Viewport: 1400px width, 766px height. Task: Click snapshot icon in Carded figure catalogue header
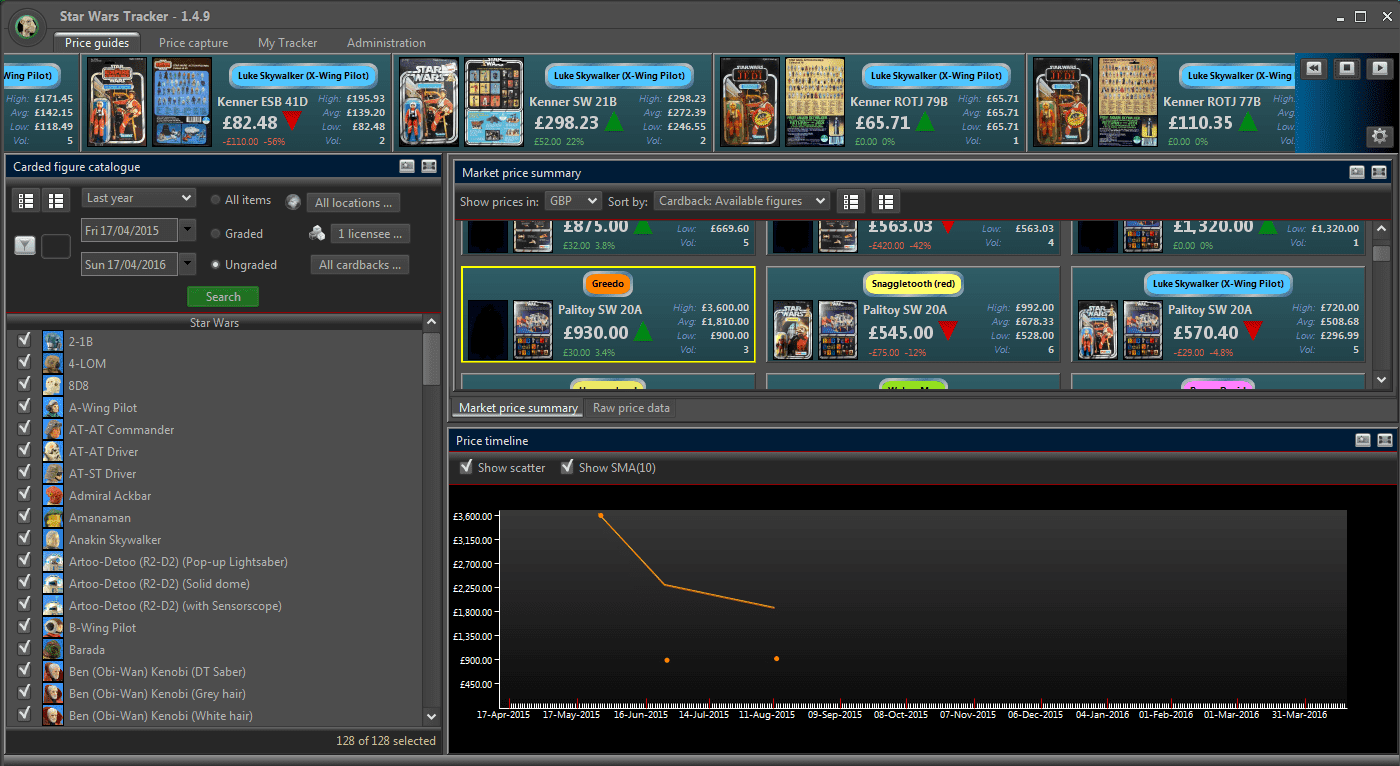(x=407, y=167)
